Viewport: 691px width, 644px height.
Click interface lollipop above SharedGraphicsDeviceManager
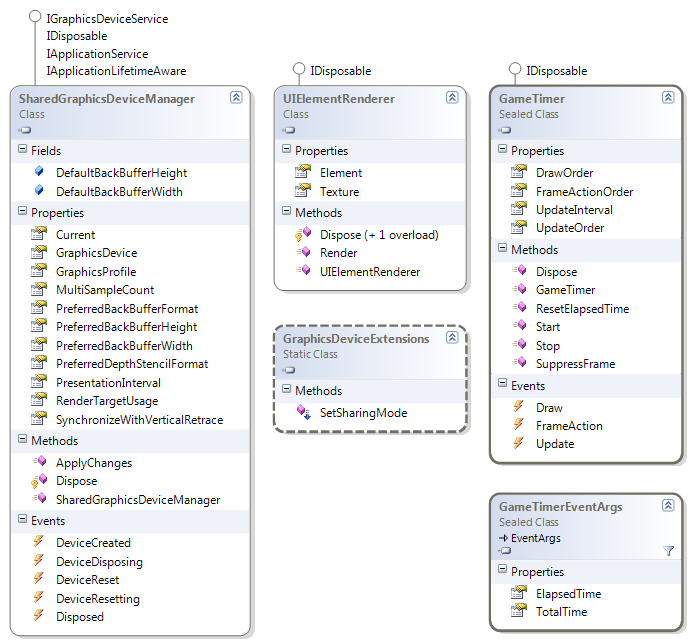coord(35,17)
